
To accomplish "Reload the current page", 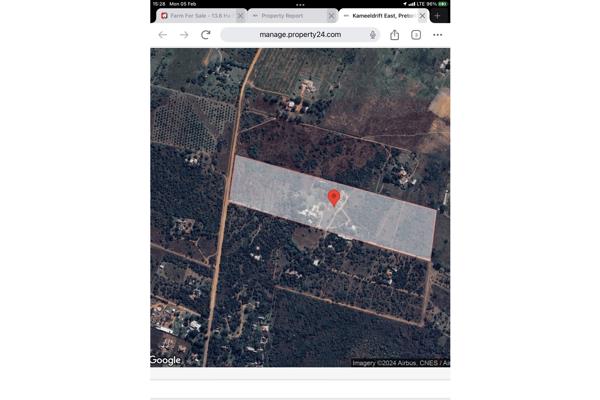I will [x=206, y=35].
